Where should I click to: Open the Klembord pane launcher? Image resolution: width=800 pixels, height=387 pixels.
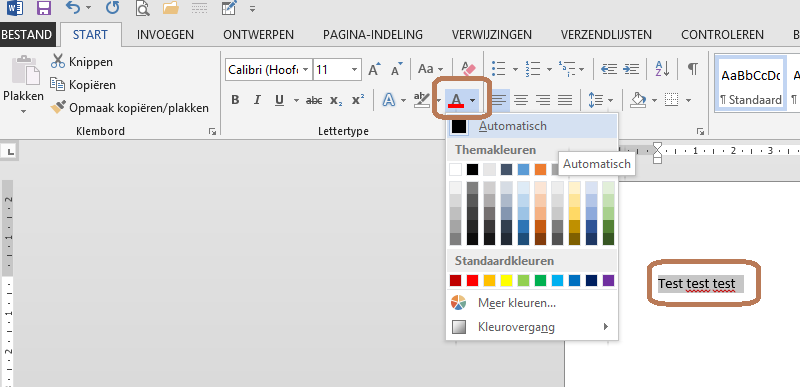[212, 132]
